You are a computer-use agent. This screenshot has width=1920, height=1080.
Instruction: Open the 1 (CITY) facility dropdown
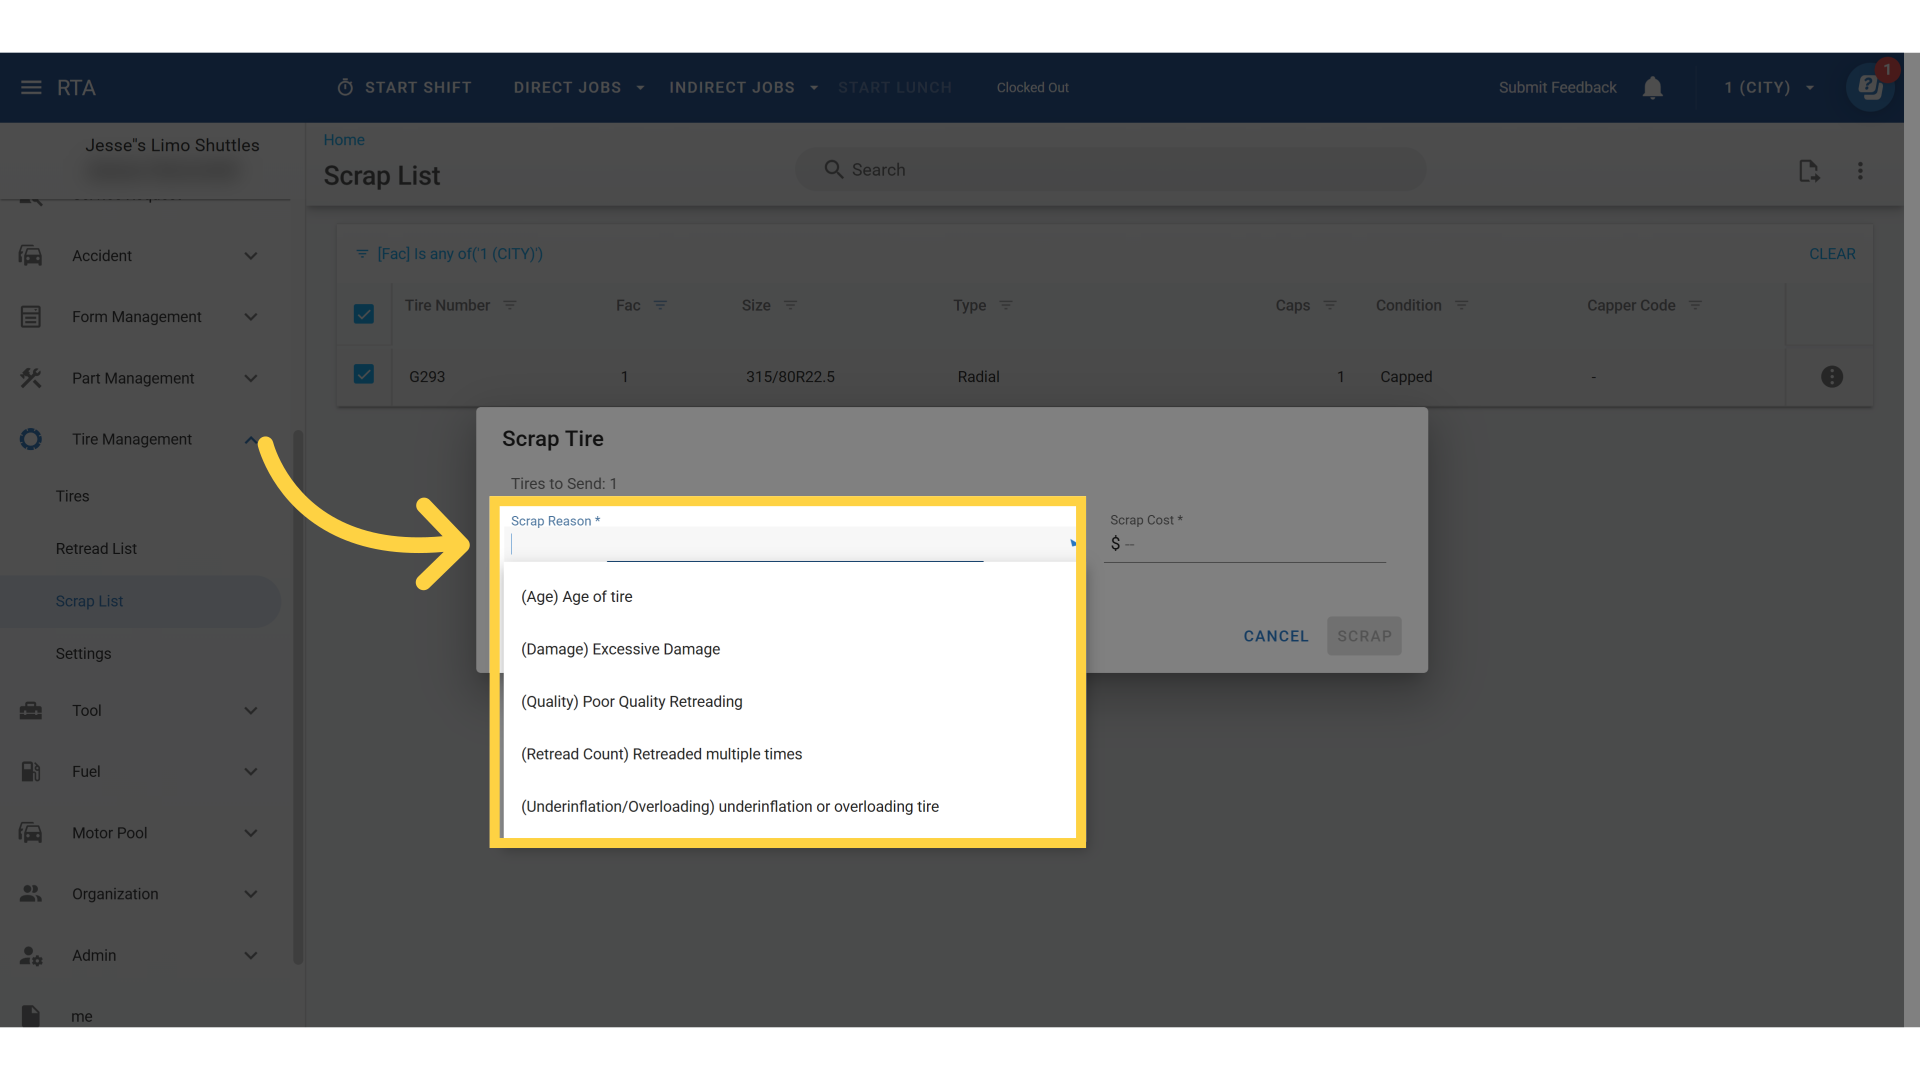(x=1768, y=88)
